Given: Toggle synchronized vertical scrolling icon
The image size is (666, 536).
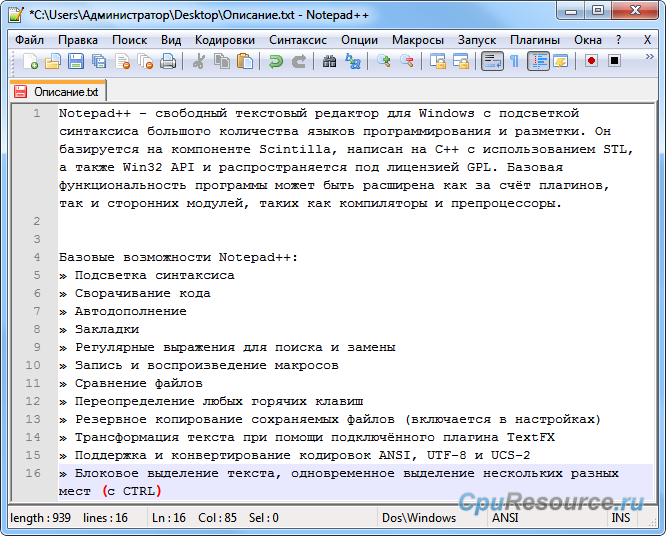Looking at the screenshot, I should click(437, 62).
